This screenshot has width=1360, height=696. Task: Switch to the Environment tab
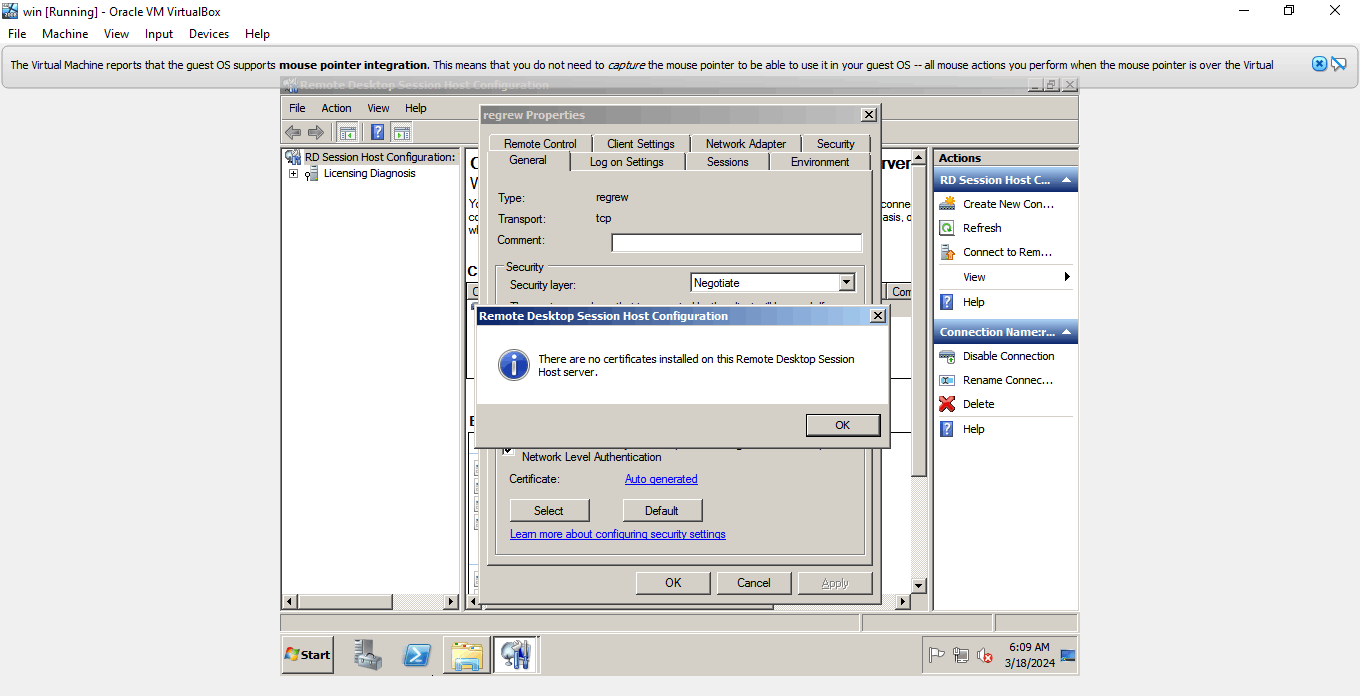click(x=820, y=162)
